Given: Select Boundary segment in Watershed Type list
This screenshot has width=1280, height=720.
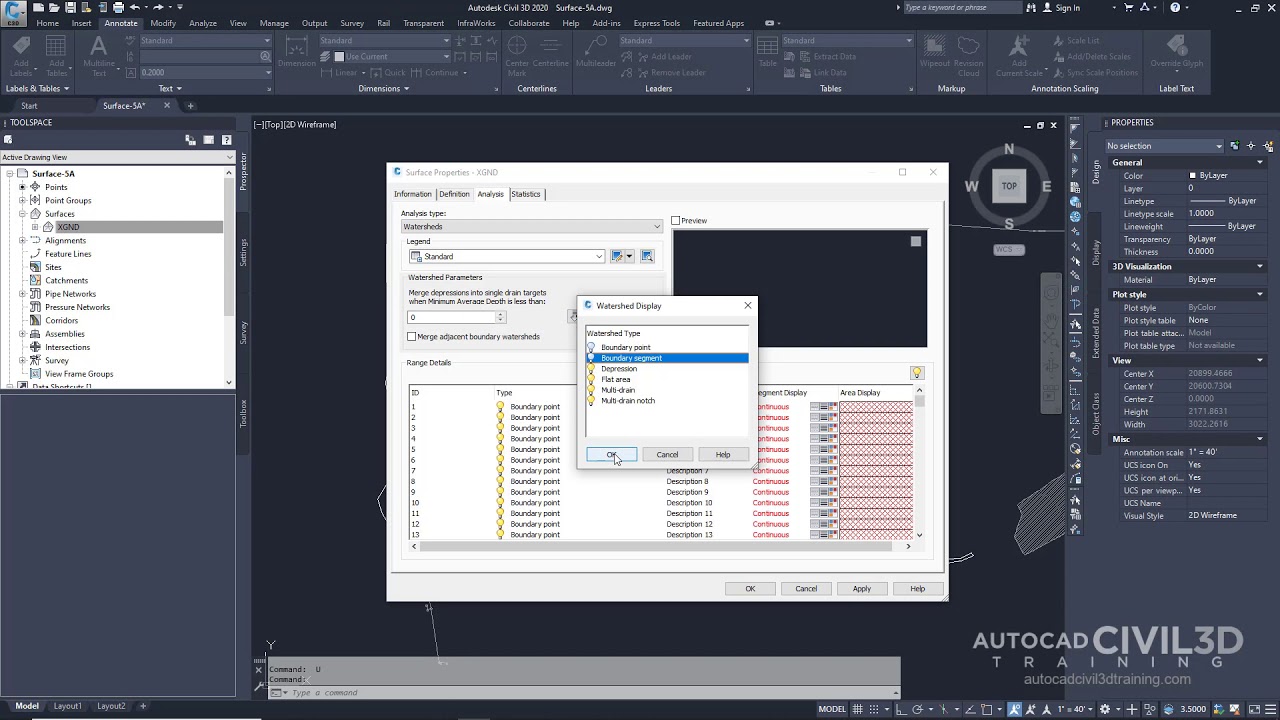Looking at the screenshot, I should (667, 358).
